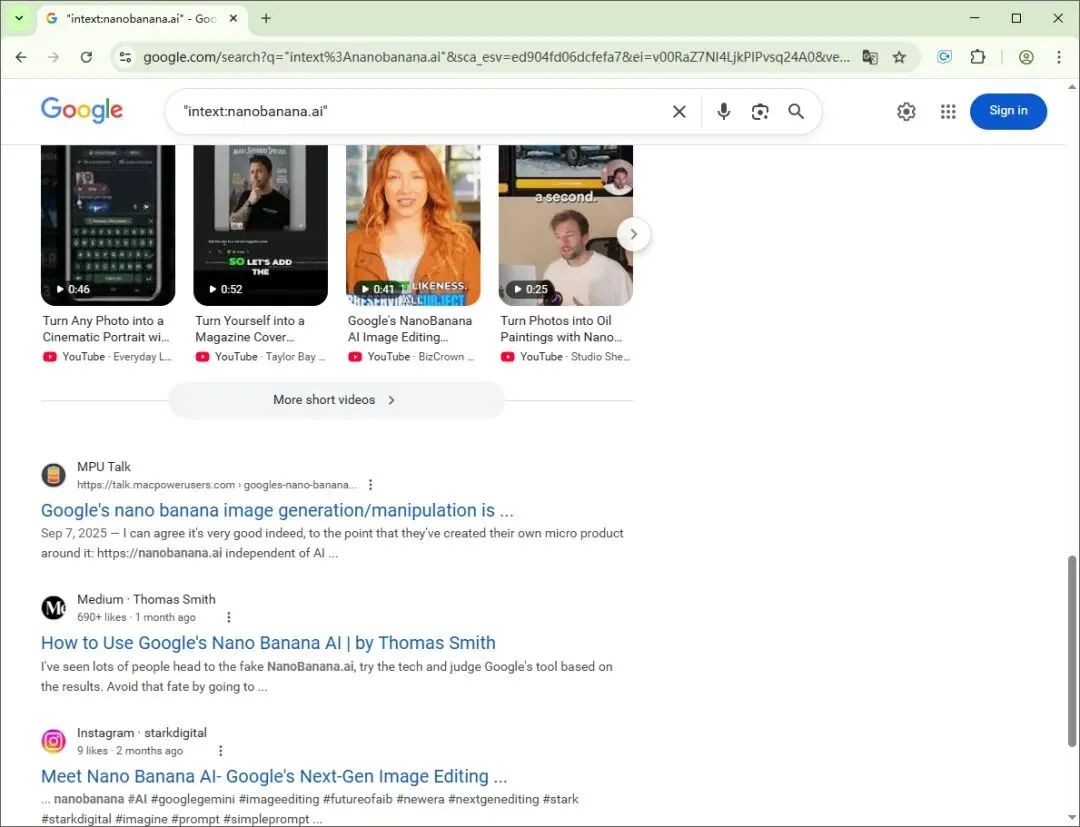This screenshot has height=827, width=1080.
Task: Click the page vertical scrollbar thumb
Action: (x=1072, y=651)
